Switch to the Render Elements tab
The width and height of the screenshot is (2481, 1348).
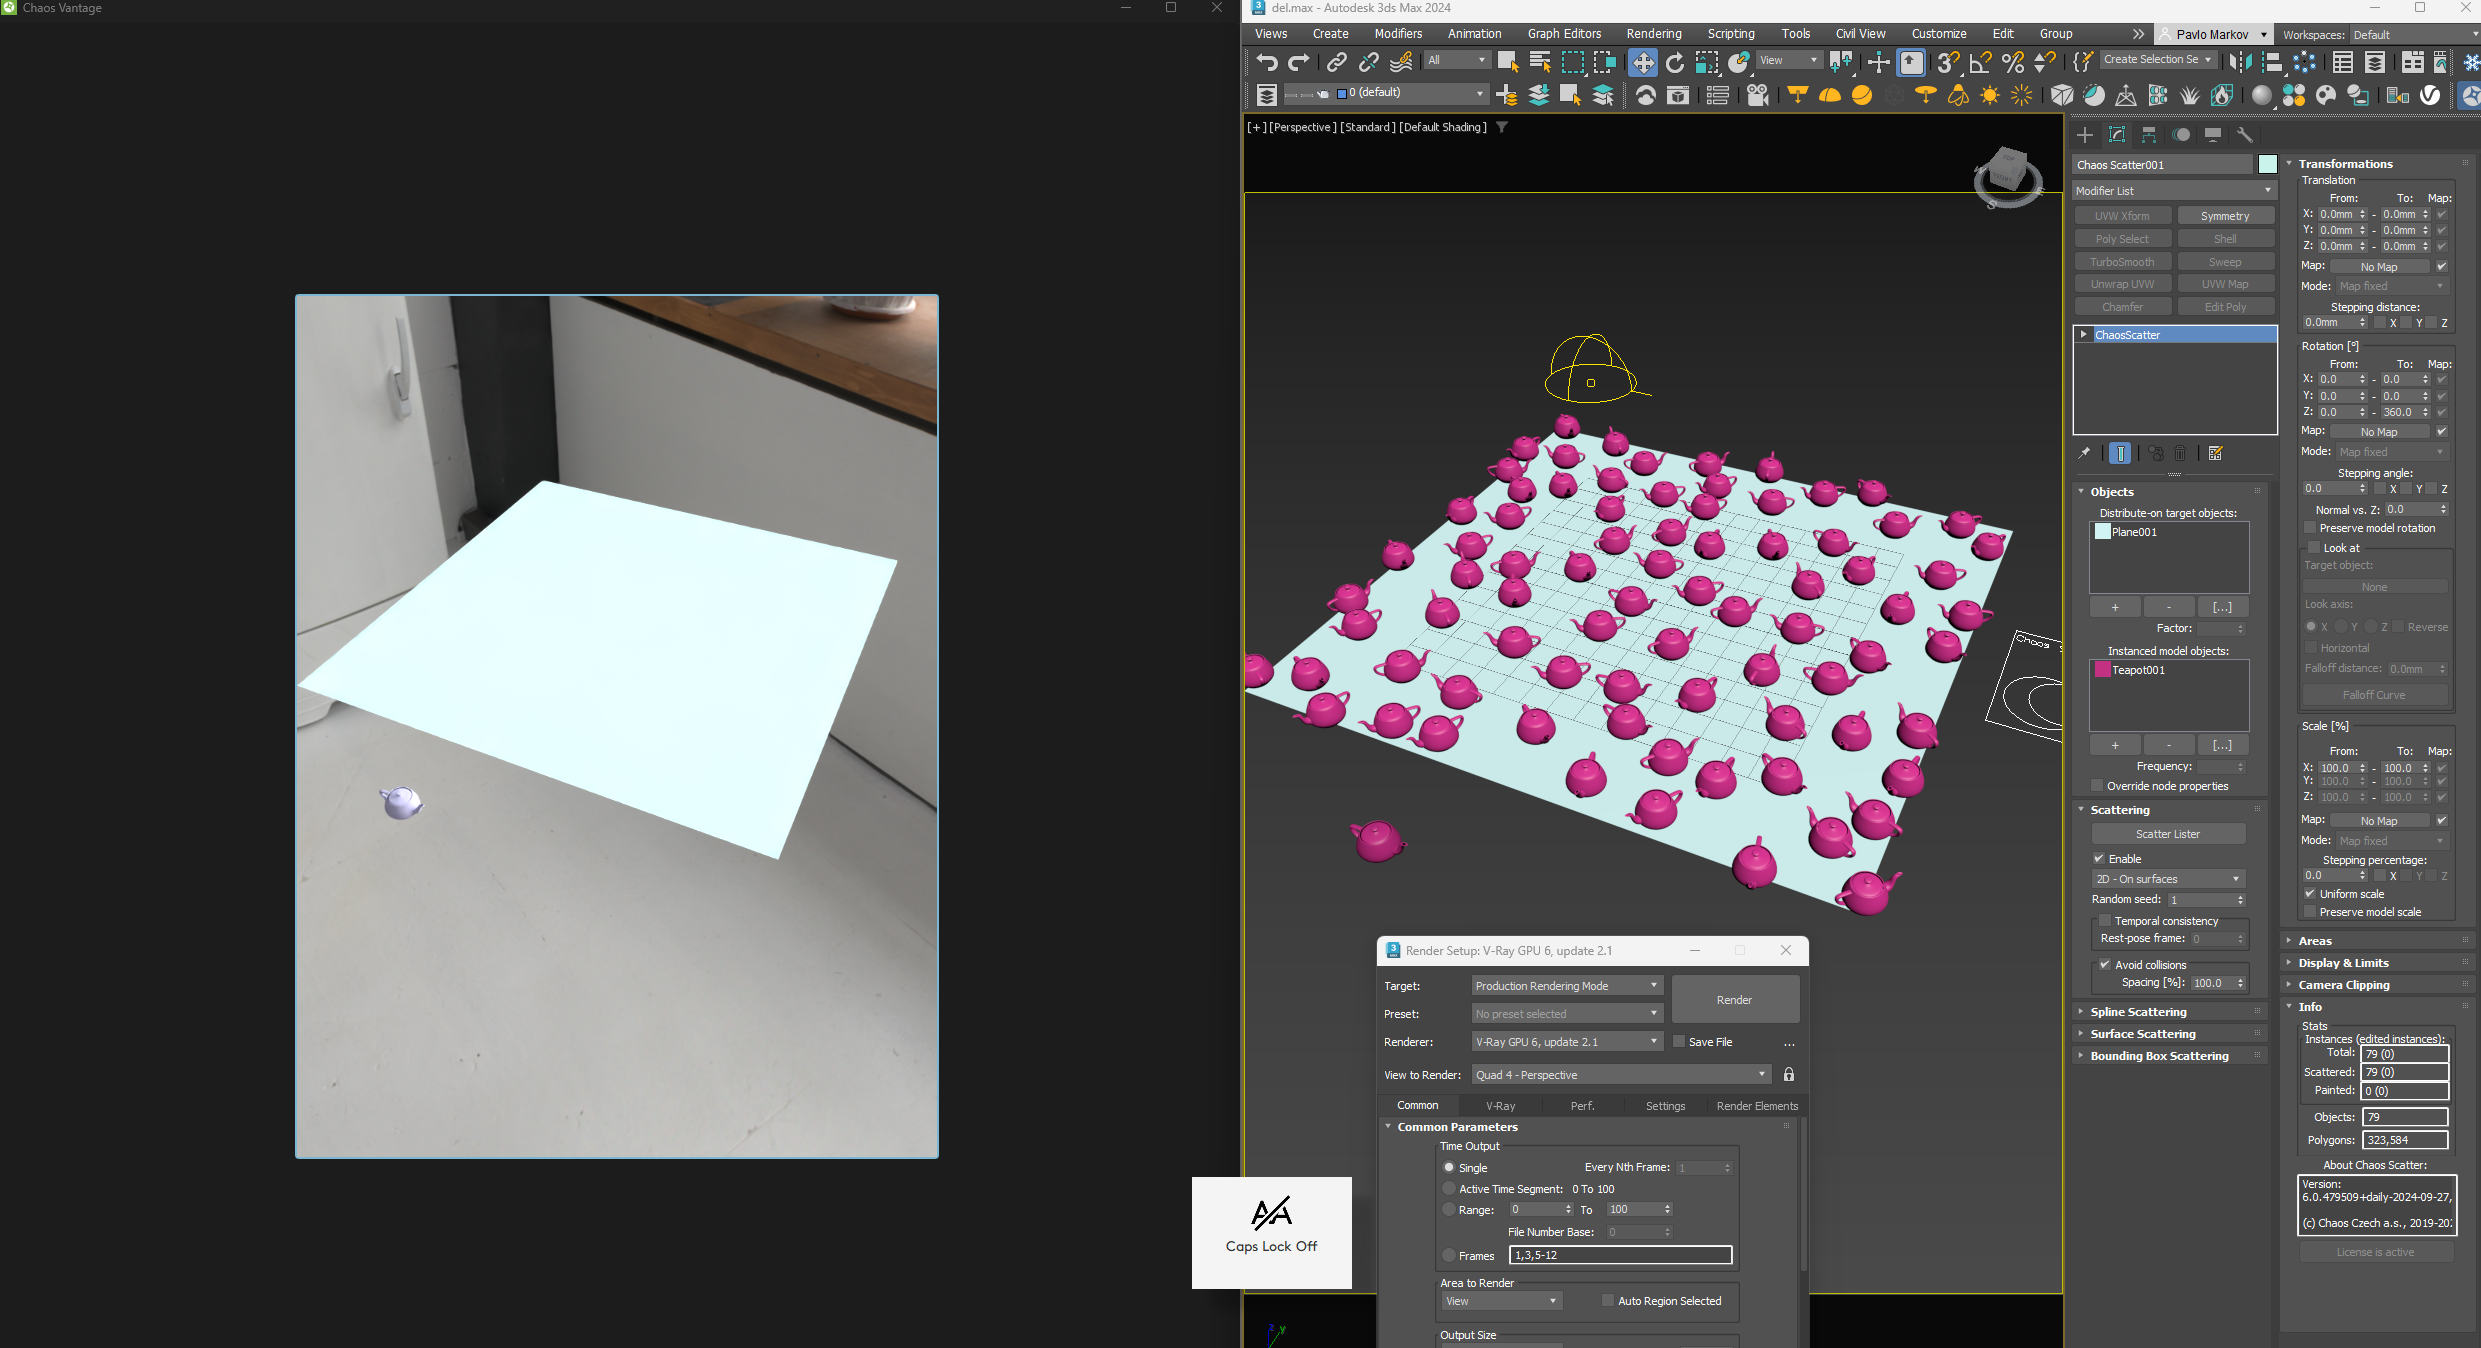coord(1757,1106)
